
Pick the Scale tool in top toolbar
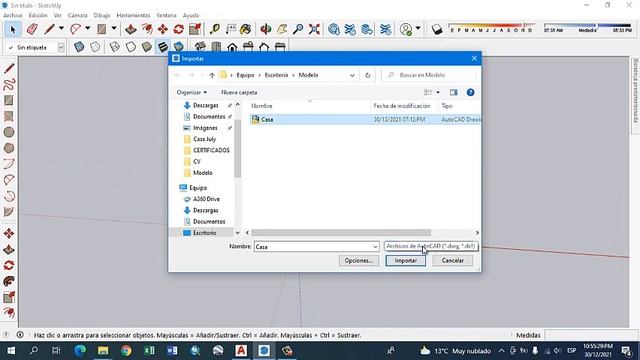[x=195, y=29]
